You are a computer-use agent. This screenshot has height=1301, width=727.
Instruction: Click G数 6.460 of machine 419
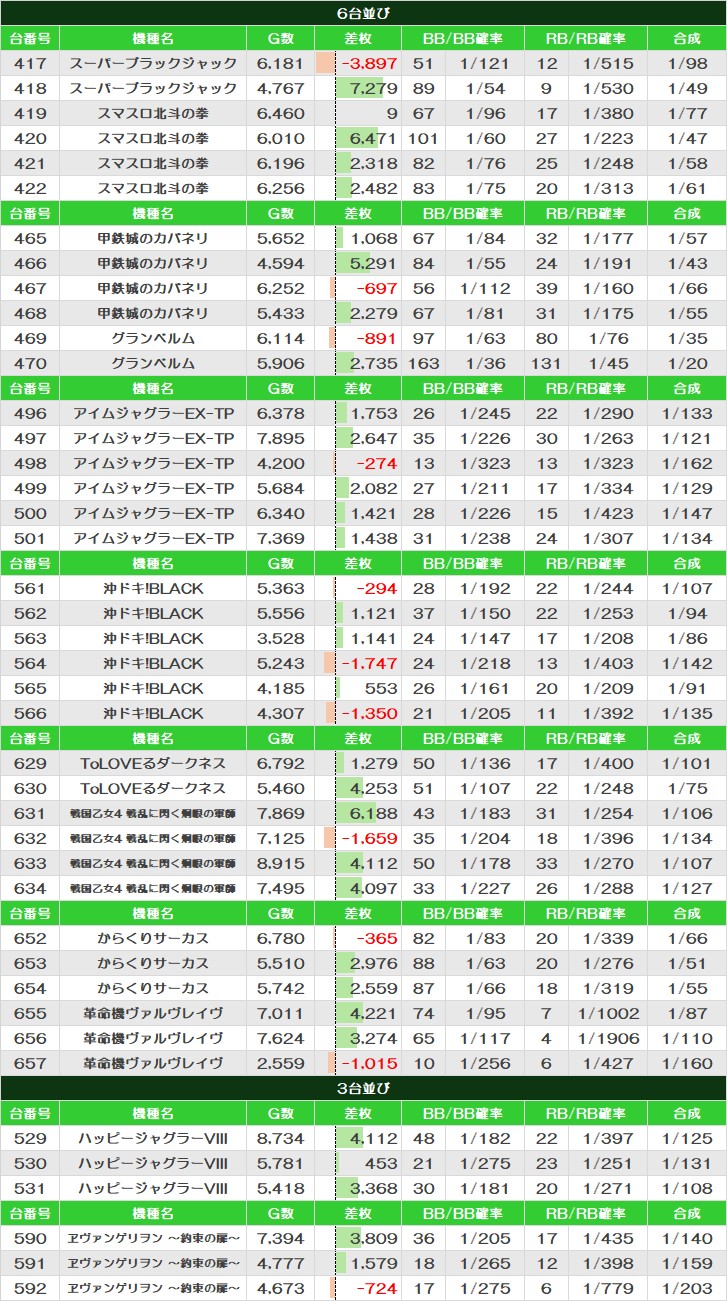280,113
